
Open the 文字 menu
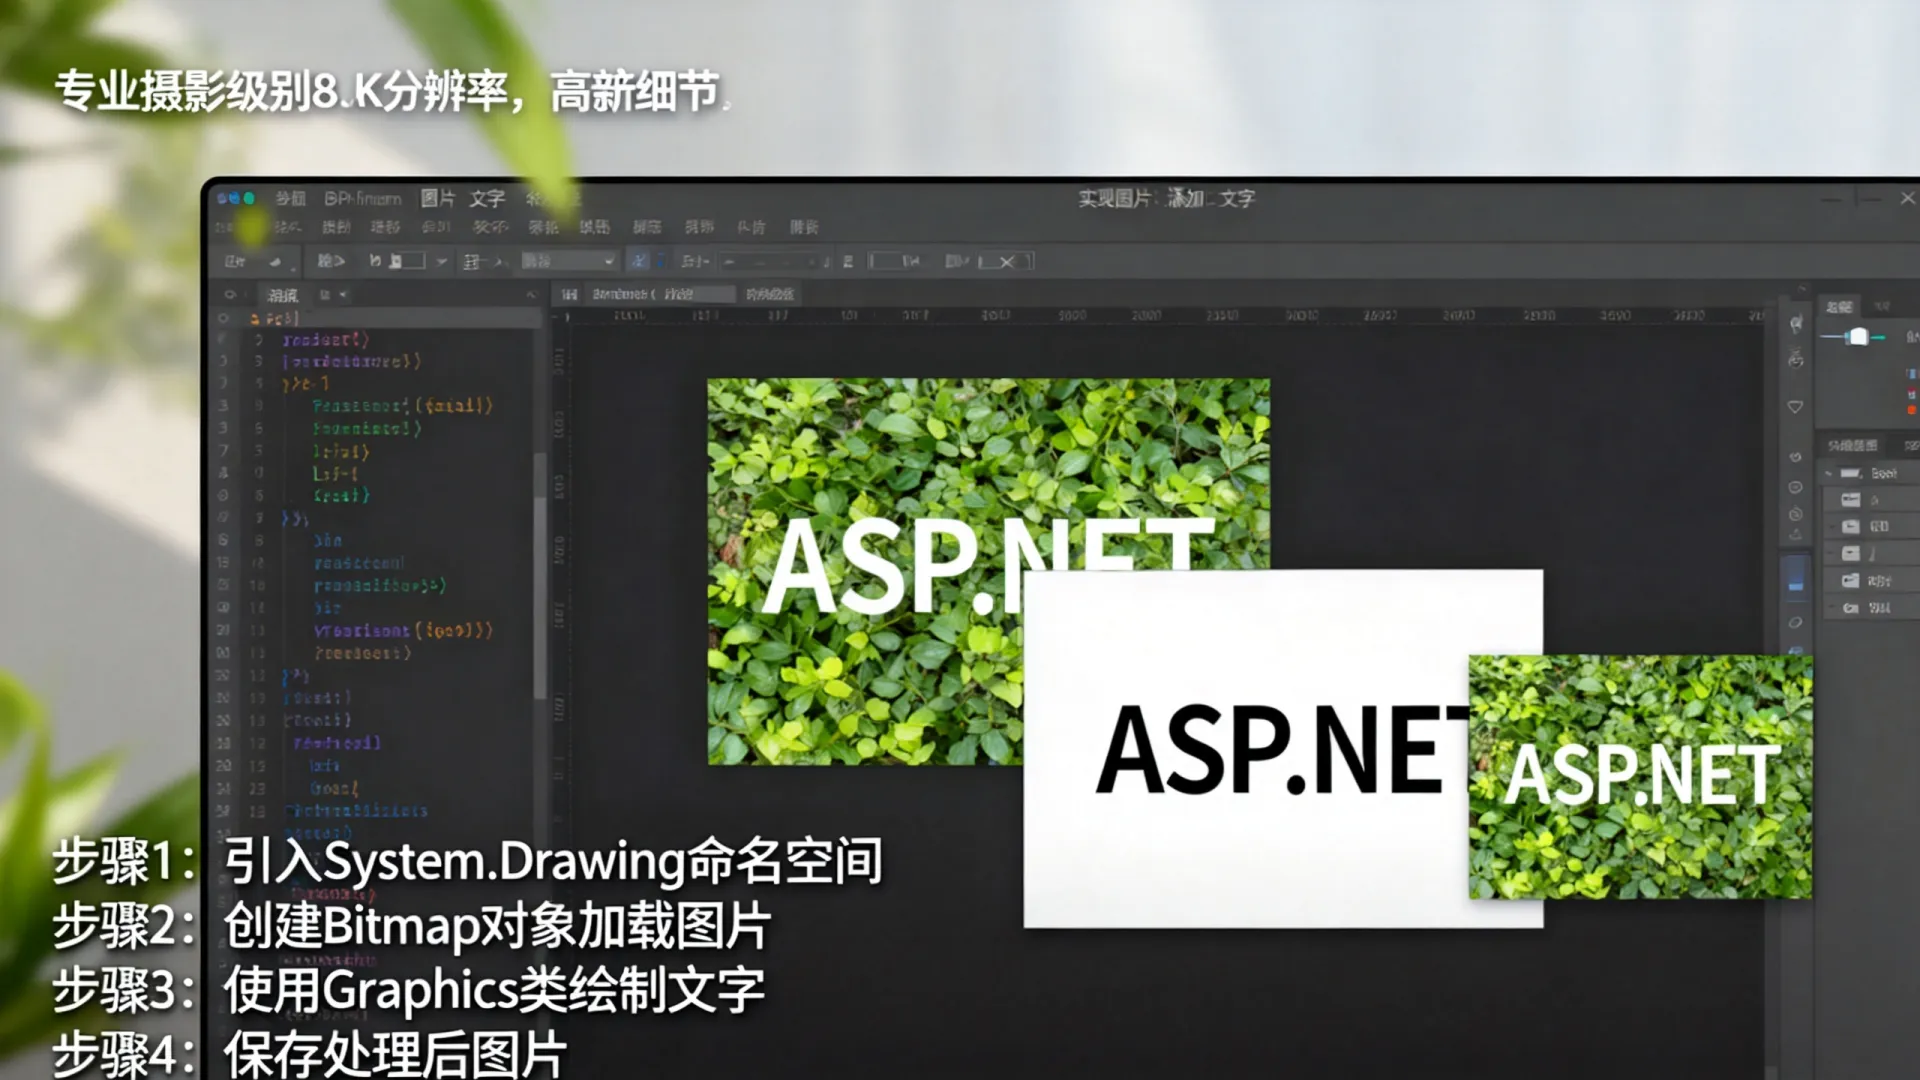tap(487, 198)
